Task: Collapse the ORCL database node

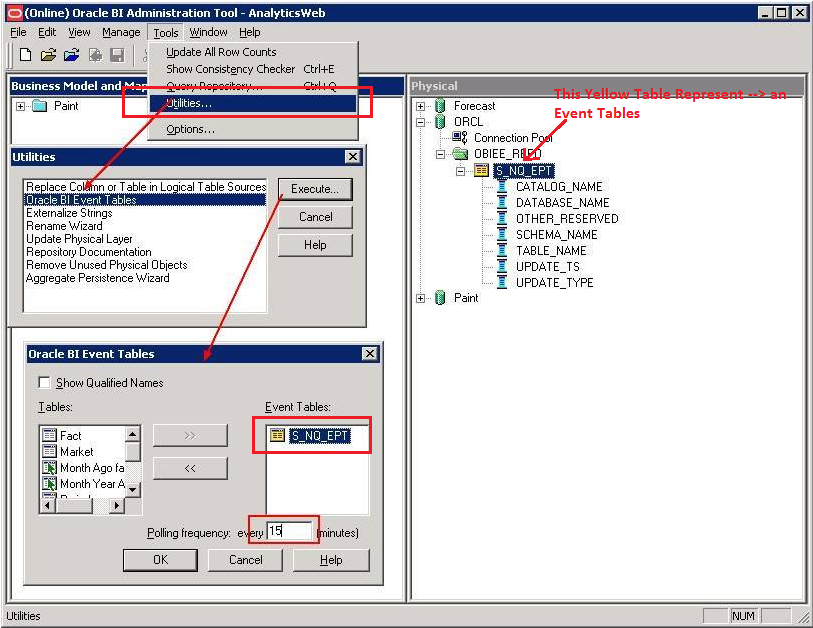Action: (420, 122)
